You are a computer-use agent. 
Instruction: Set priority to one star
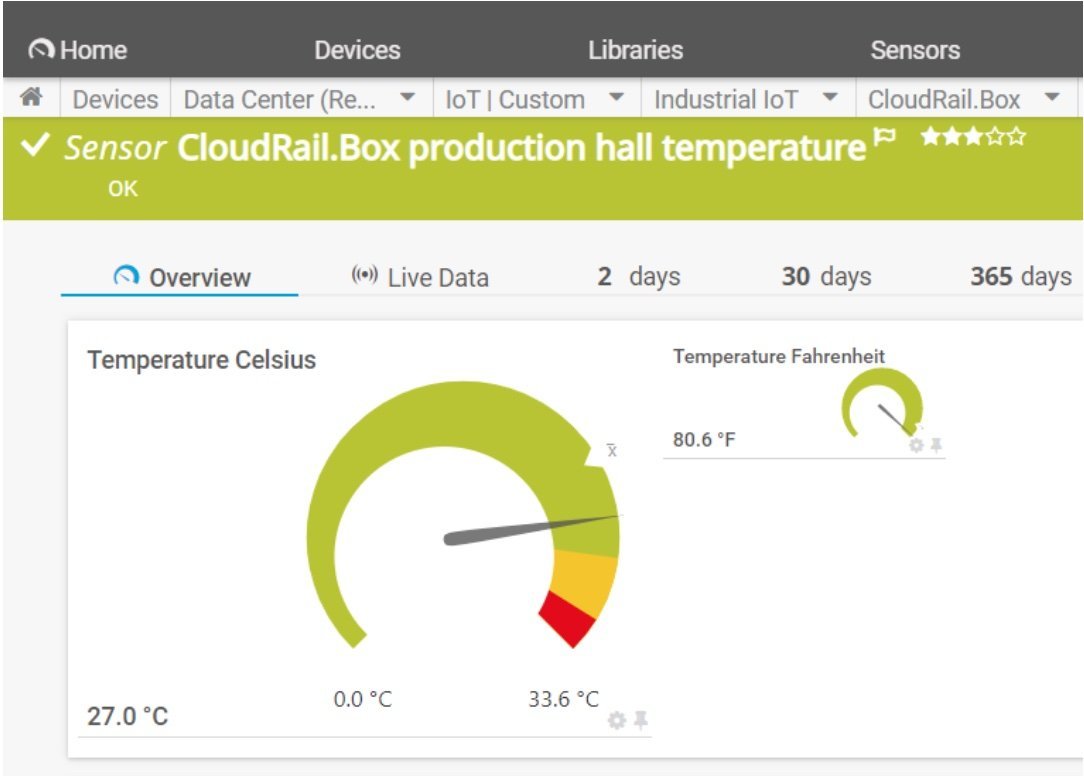(x=930, y=137)
